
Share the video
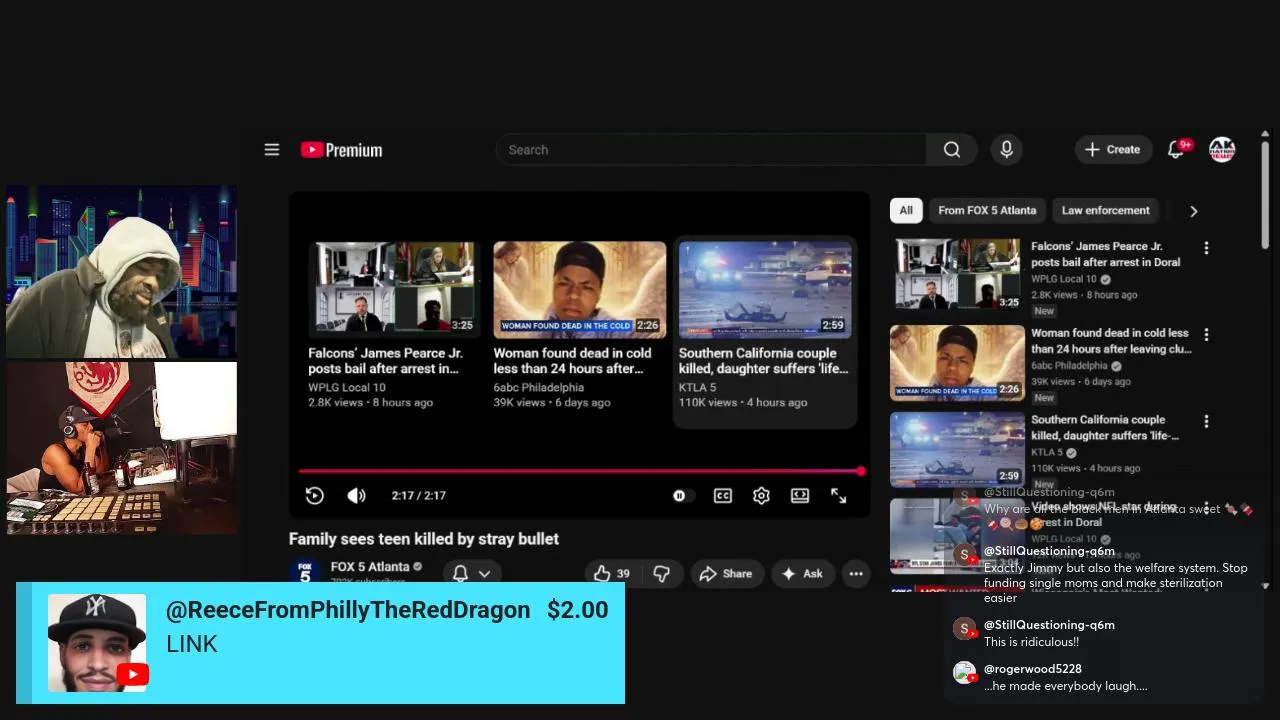click(726, 573)
